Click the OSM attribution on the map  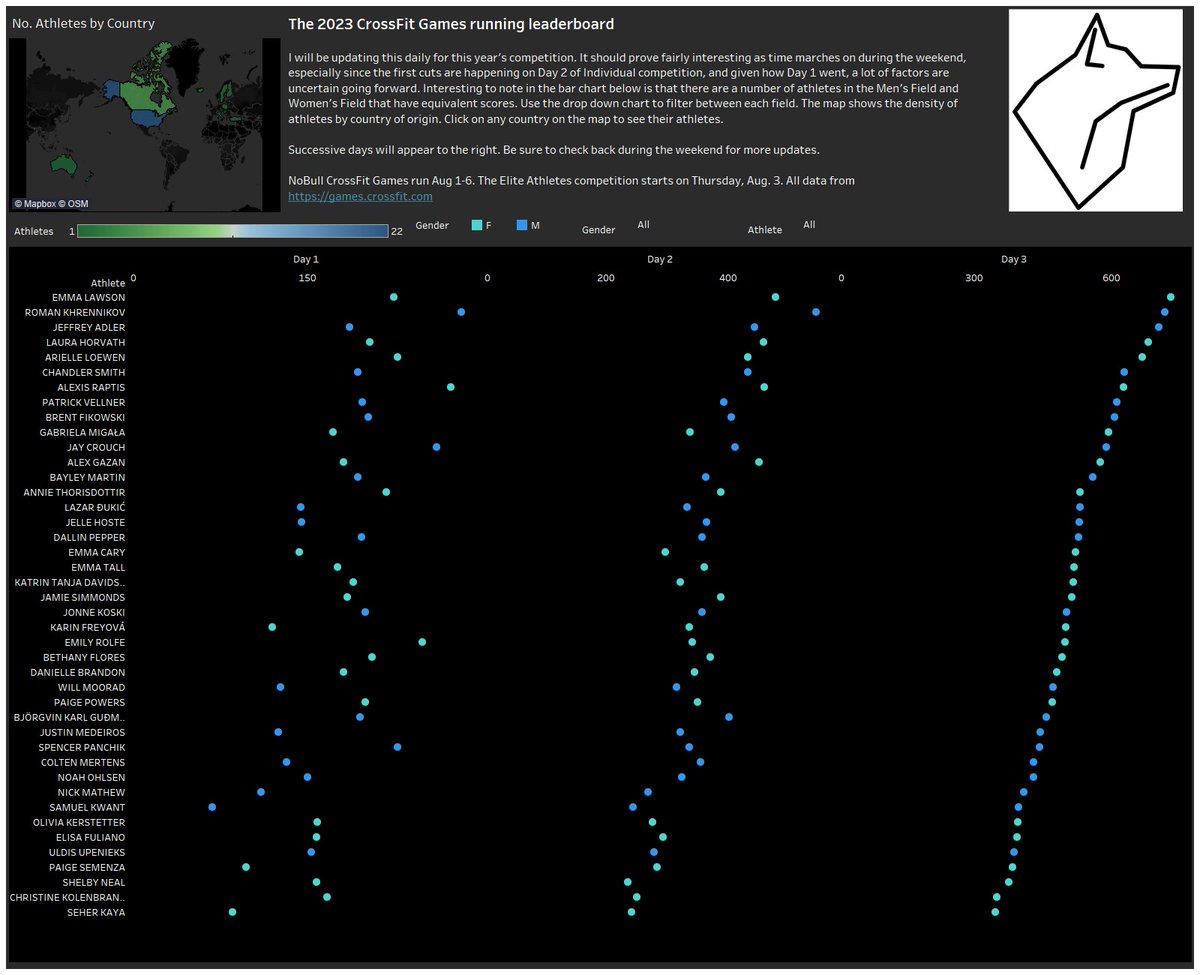coord(73,203)
